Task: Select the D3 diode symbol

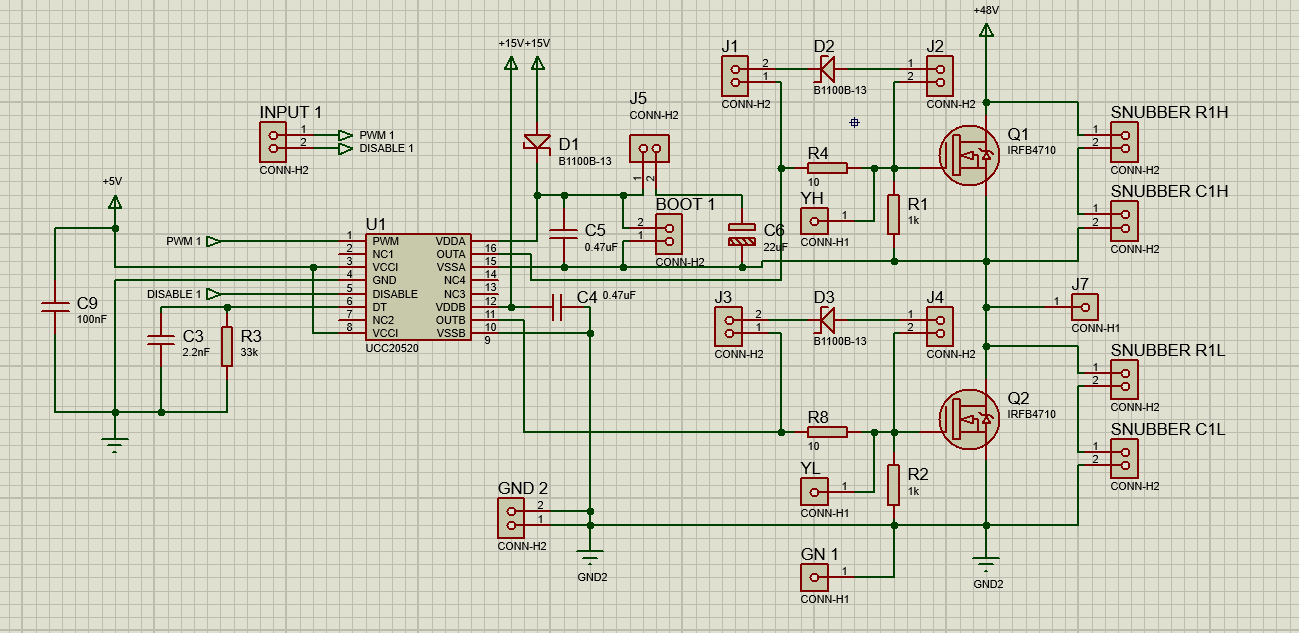Action: [826, 319]
